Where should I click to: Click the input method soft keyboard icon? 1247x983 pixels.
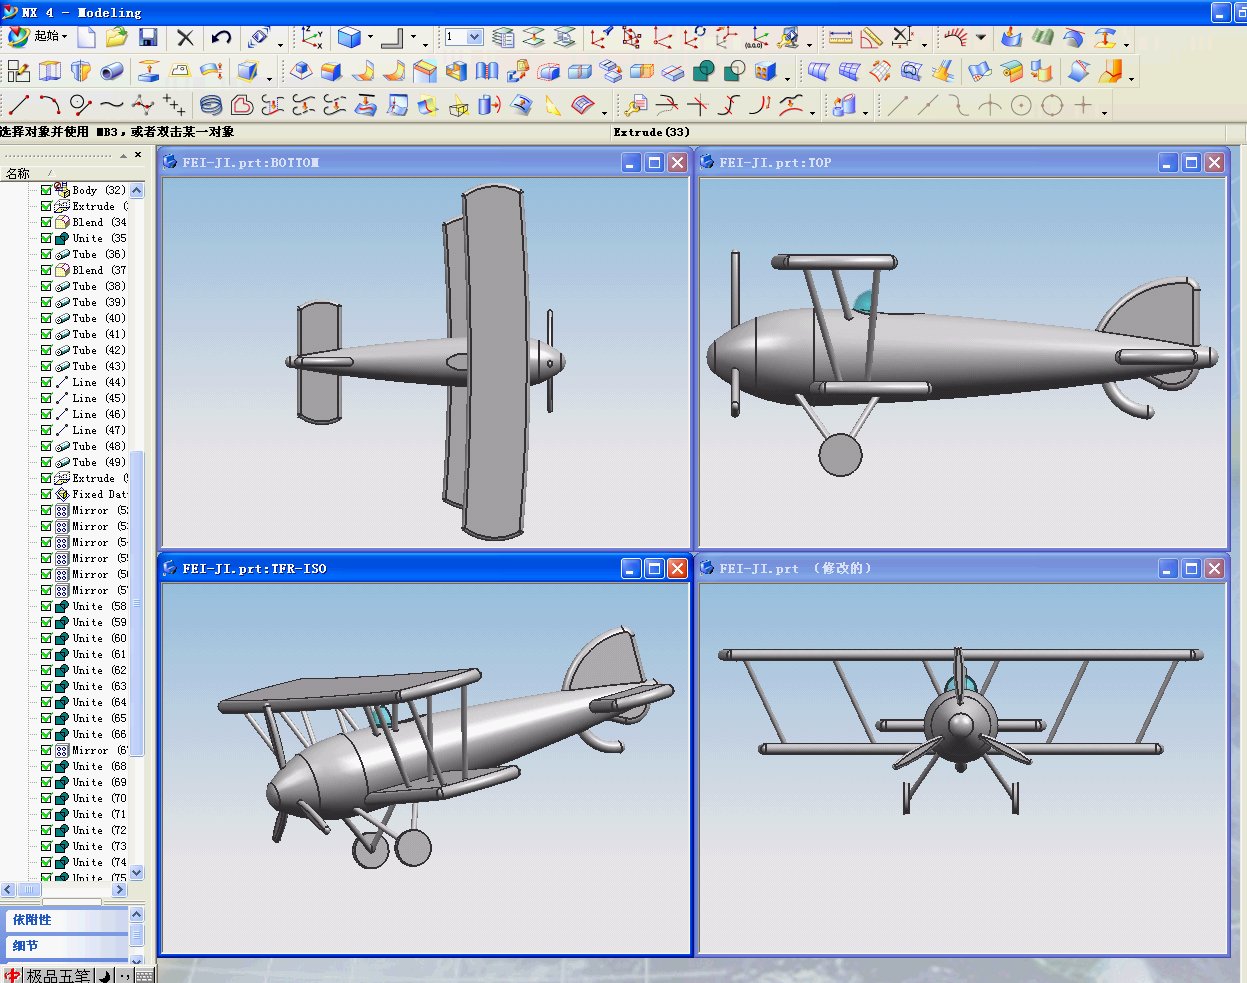(x=144, y=976)
